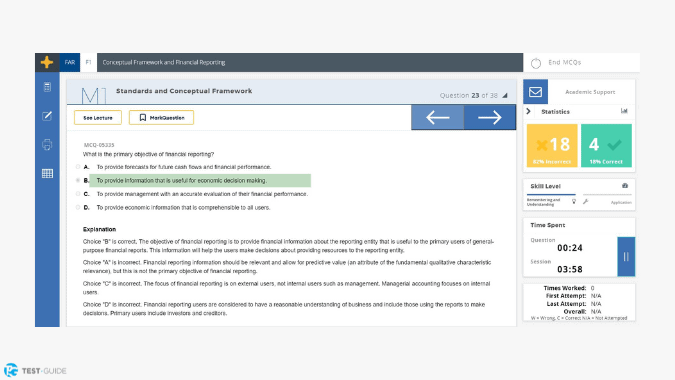
Task: Click the Times Worked value
Action: [592, 288]
